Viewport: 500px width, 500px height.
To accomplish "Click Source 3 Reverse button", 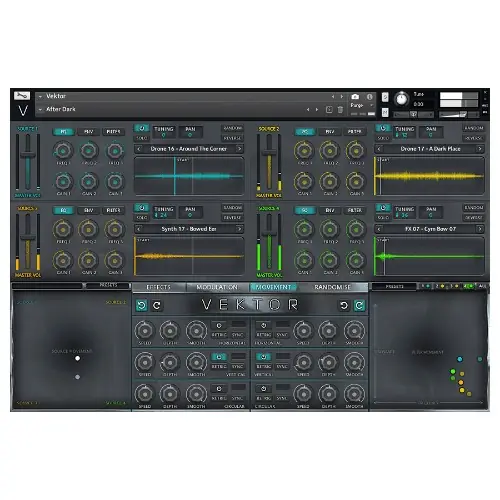I will pos(233,218).
